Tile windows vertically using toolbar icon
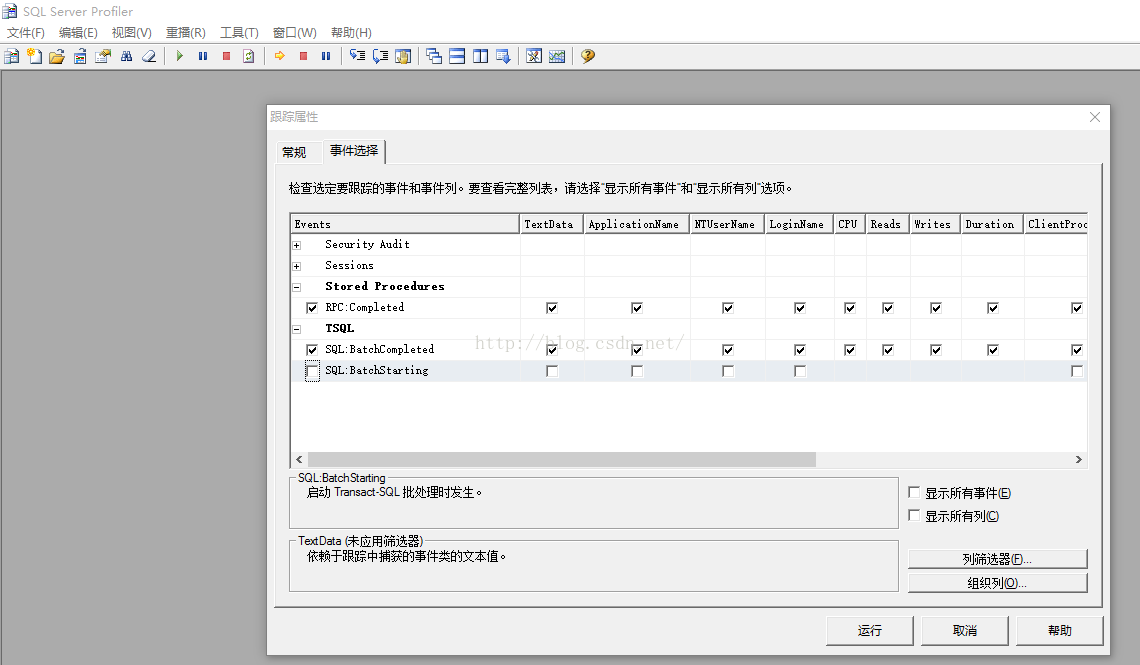 tap(481, 56)
